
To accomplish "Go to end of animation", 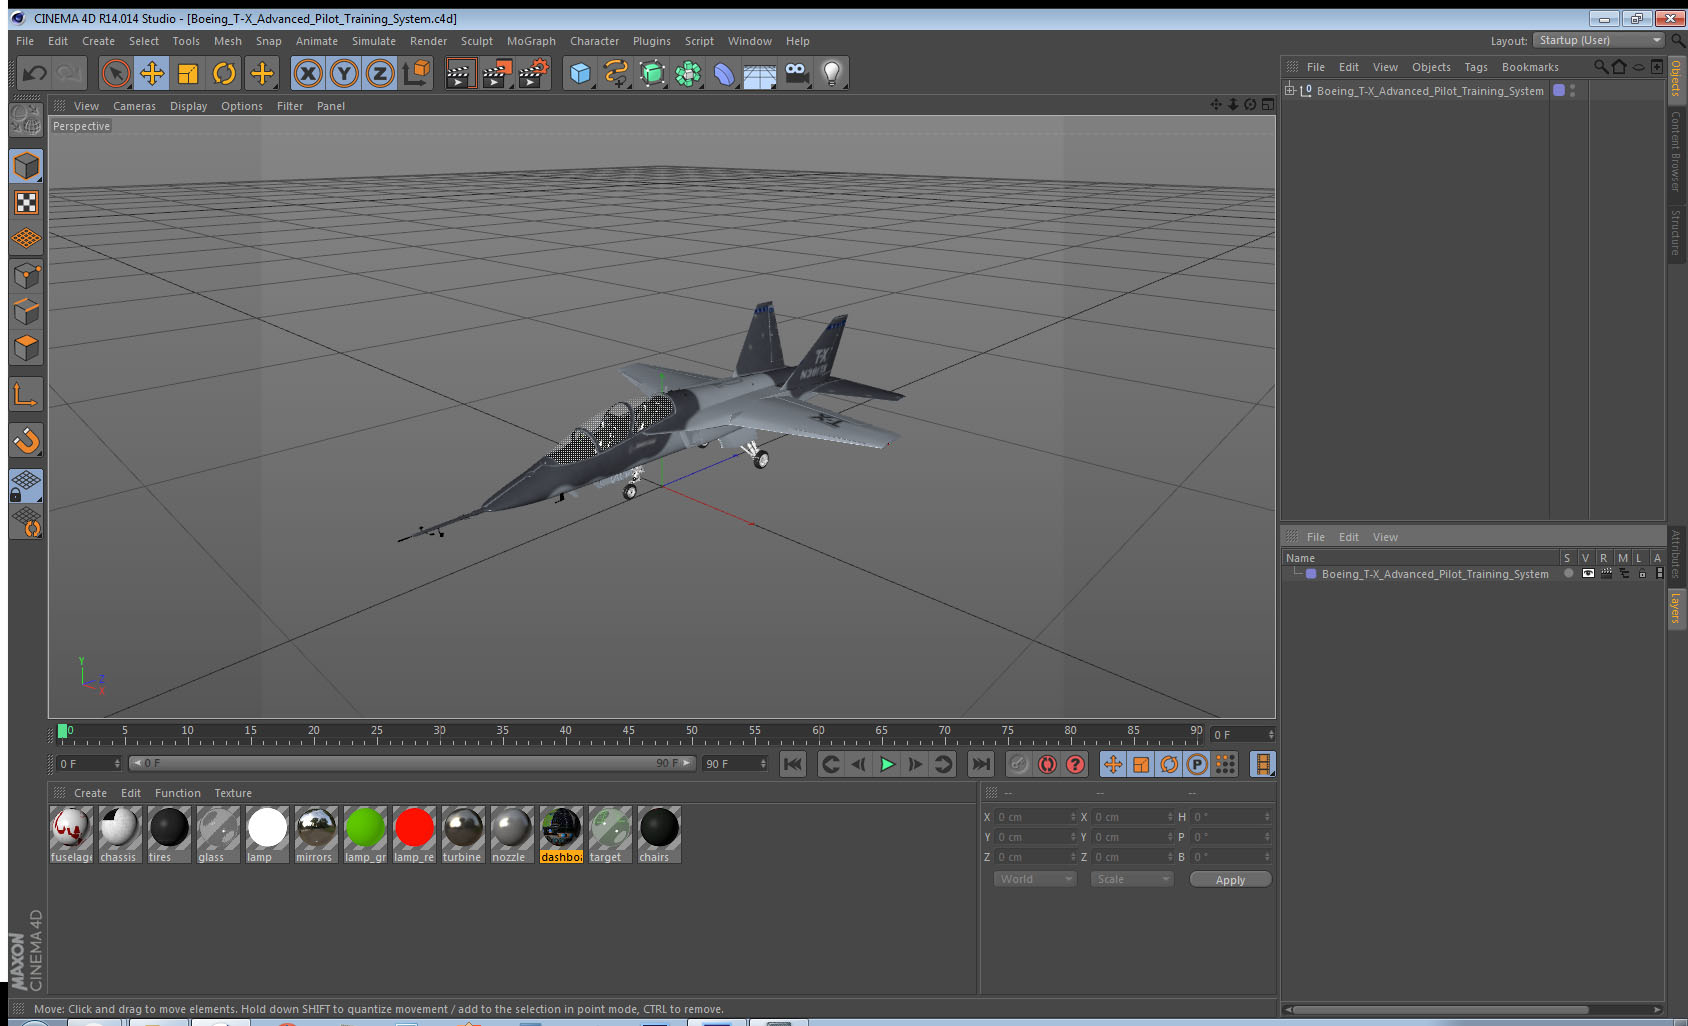I will point(981,764).
